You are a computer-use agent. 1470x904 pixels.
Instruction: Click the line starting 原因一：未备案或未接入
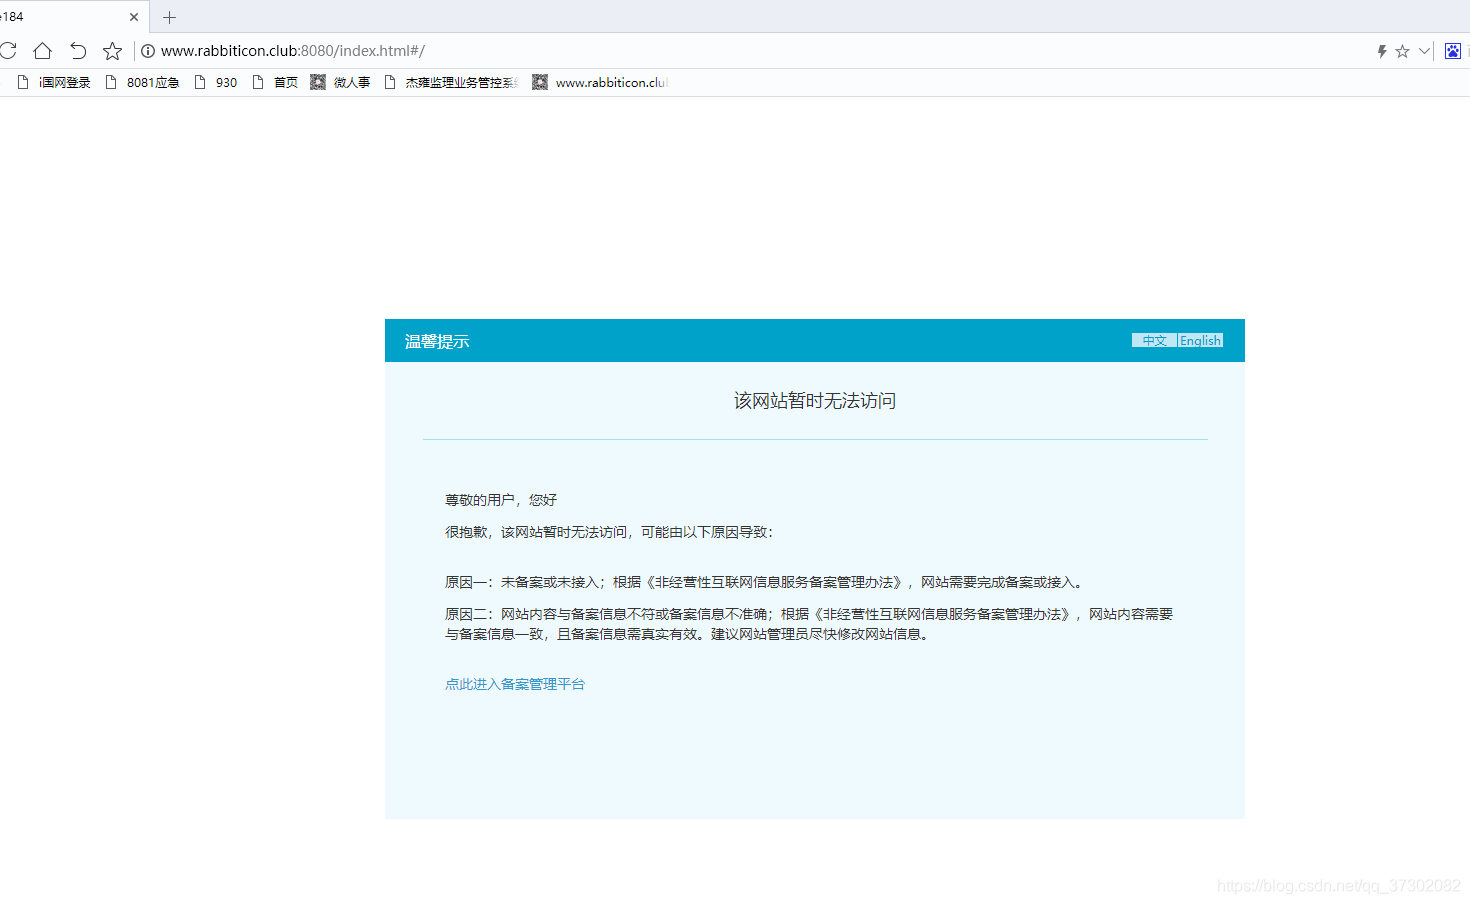tap(765, 582)
